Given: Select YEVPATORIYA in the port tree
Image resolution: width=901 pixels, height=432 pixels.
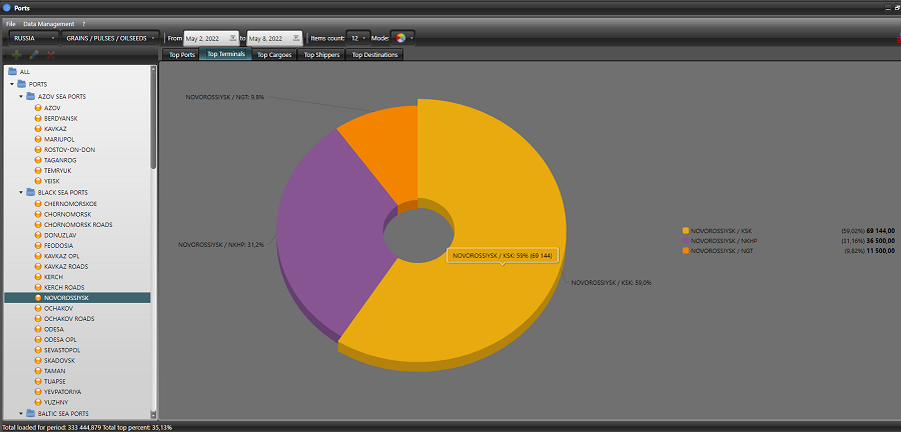Looking at the screenshot, I should click(x=63, y=392).
